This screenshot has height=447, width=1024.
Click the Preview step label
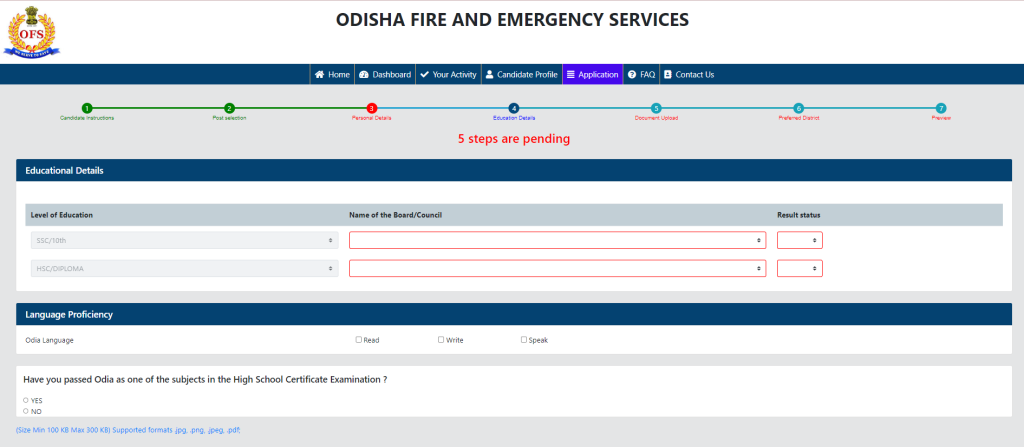pos(941,118)
